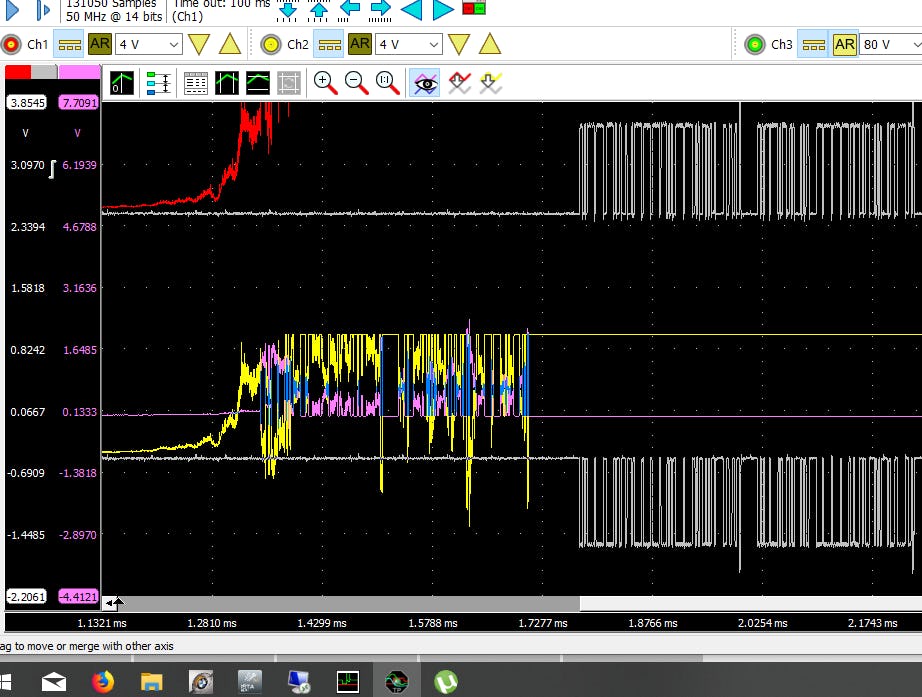Toggle Ch3 auto-ranging AR button
Screen dimensions: 922x697
tap(845, 44)
